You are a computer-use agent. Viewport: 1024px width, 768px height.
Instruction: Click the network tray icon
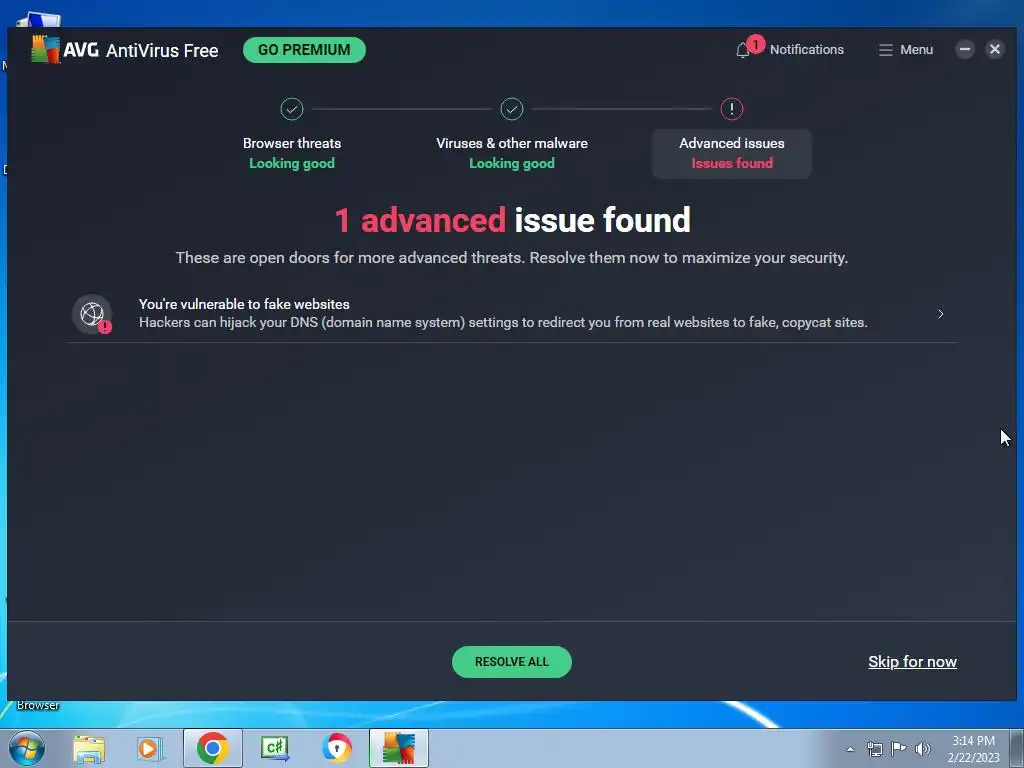click(x=874, y=749)
